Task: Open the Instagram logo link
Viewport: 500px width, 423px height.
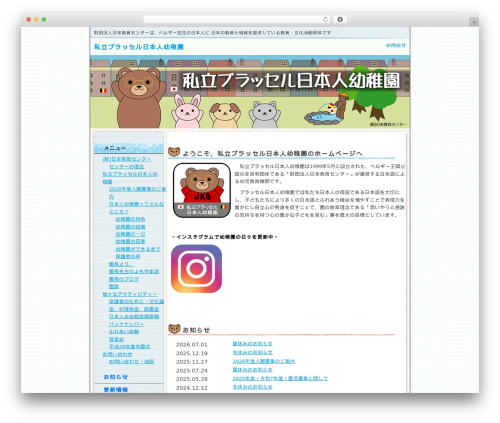Action: (196, 269)
